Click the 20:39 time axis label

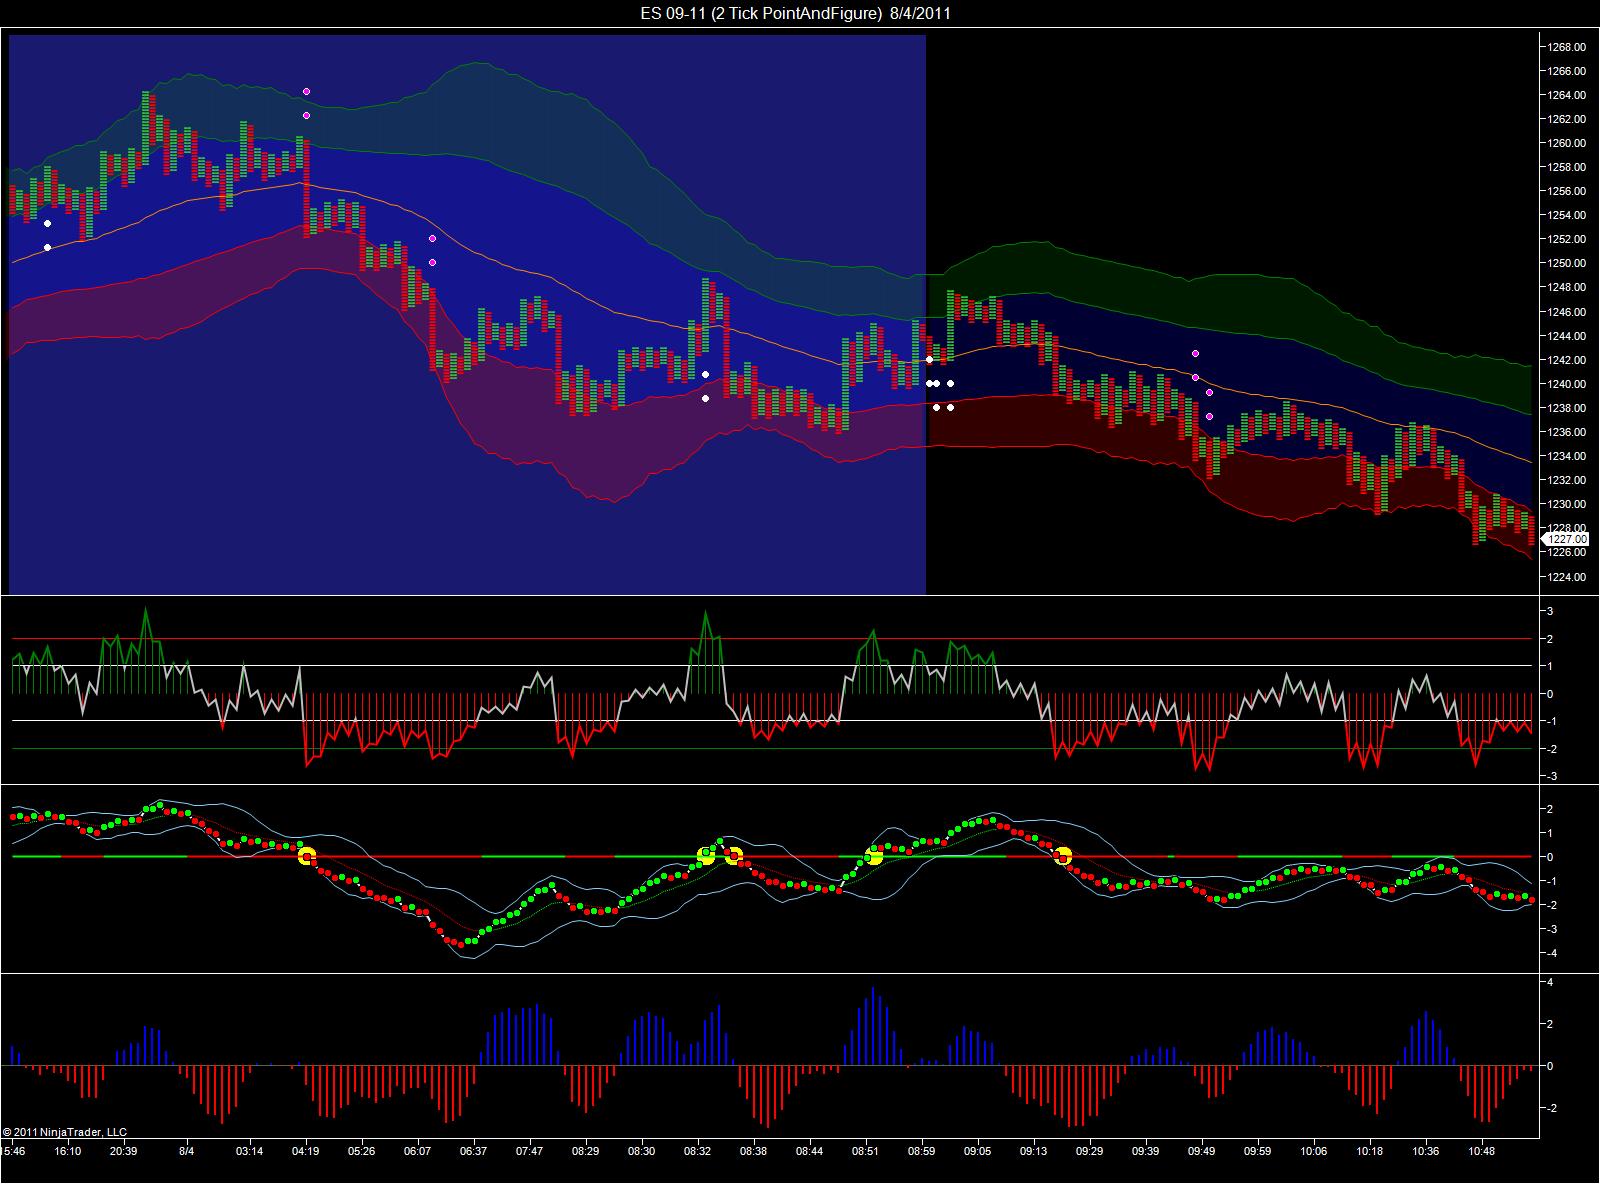(x=124, y=1151)
